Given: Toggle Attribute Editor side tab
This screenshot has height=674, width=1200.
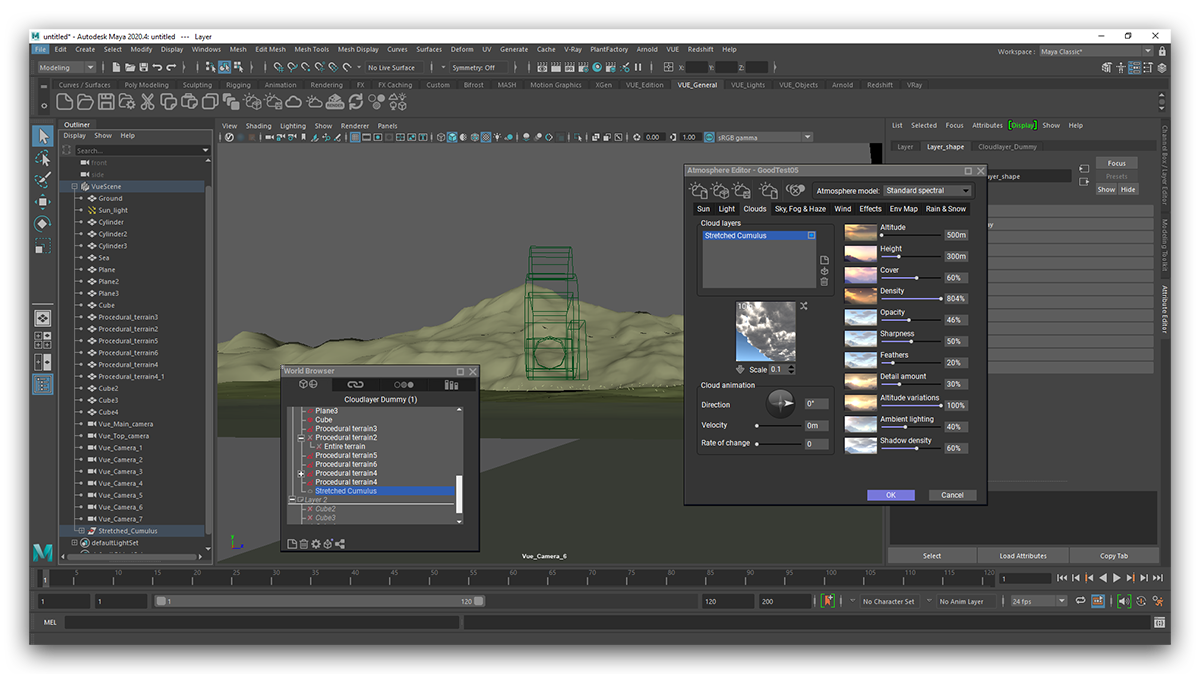Looking at the screenshot, I should point(1164,310).
